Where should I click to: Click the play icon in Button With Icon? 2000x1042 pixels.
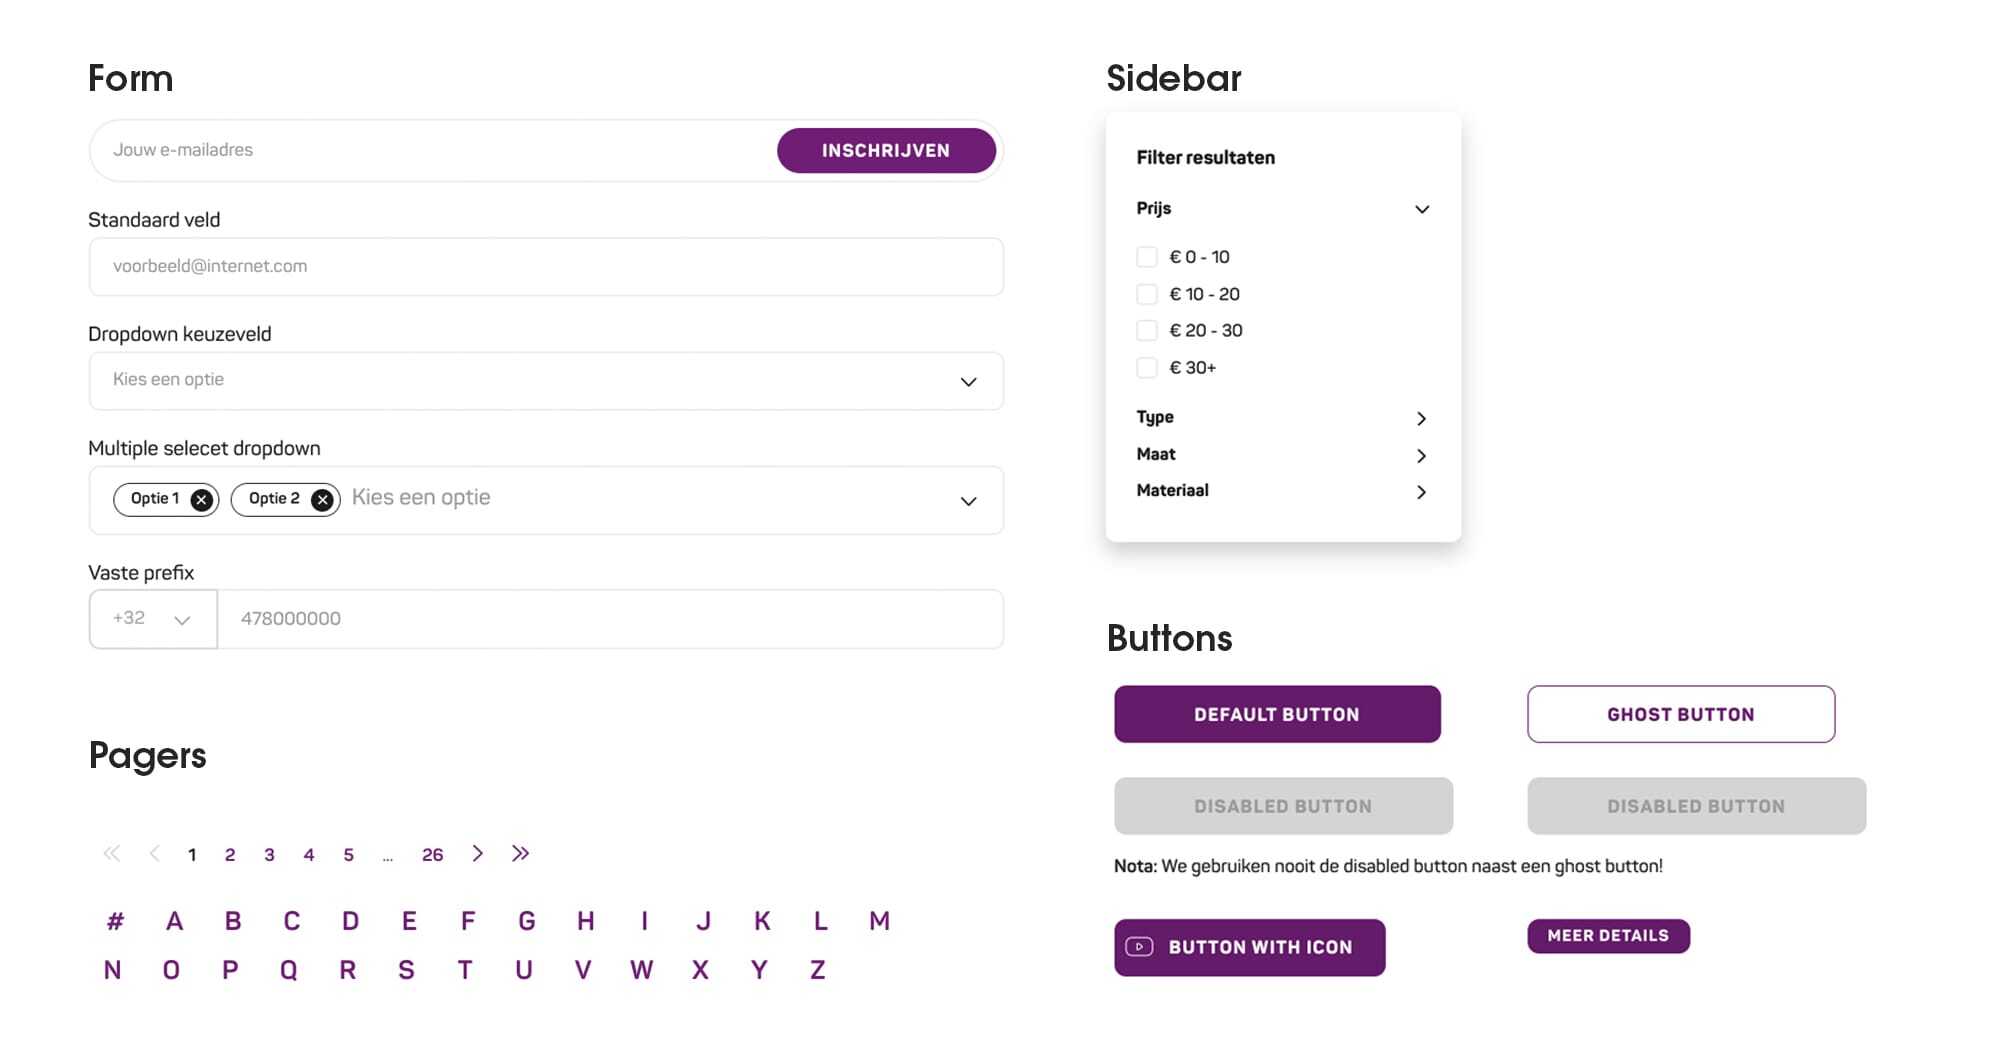click(x=1139, y=947)
